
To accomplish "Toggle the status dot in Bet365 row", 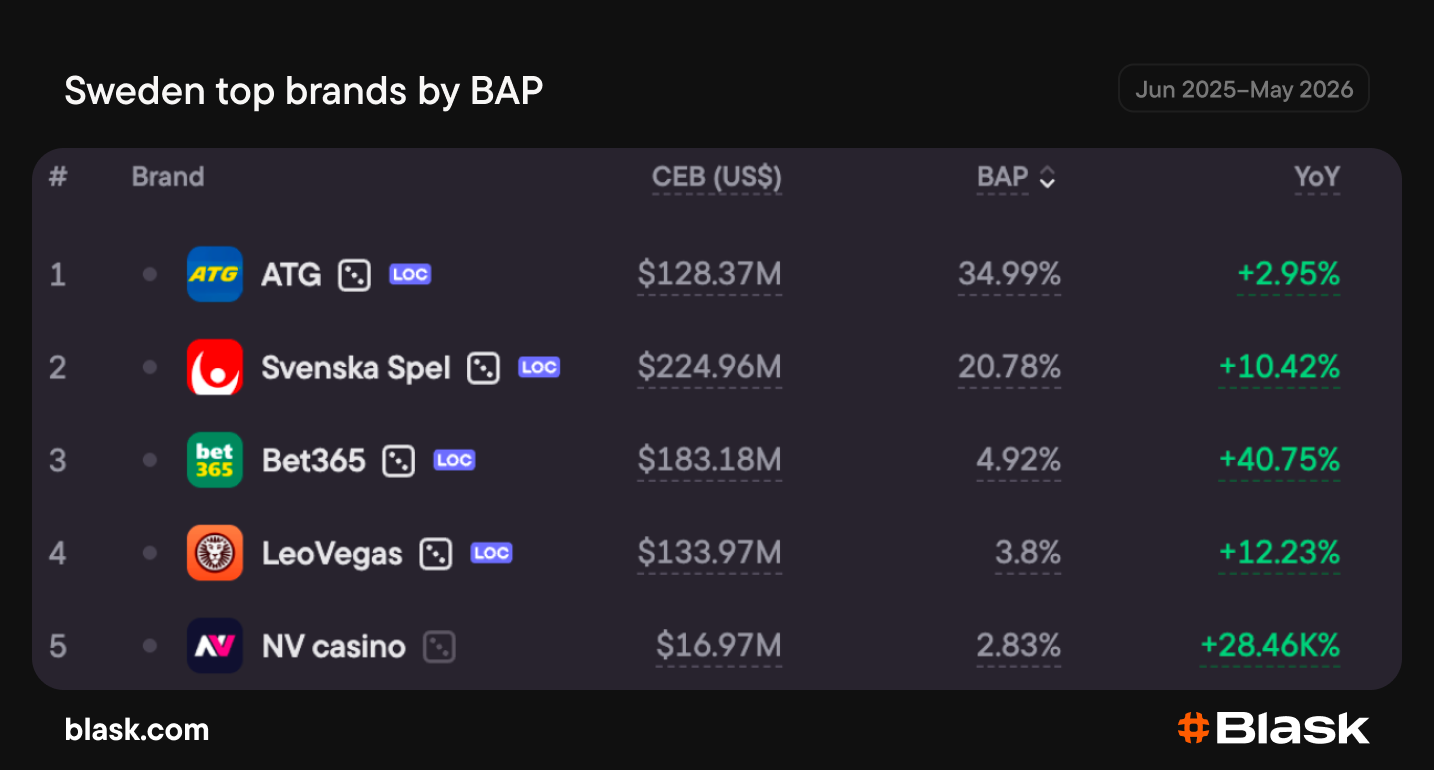I will (150, 460).
